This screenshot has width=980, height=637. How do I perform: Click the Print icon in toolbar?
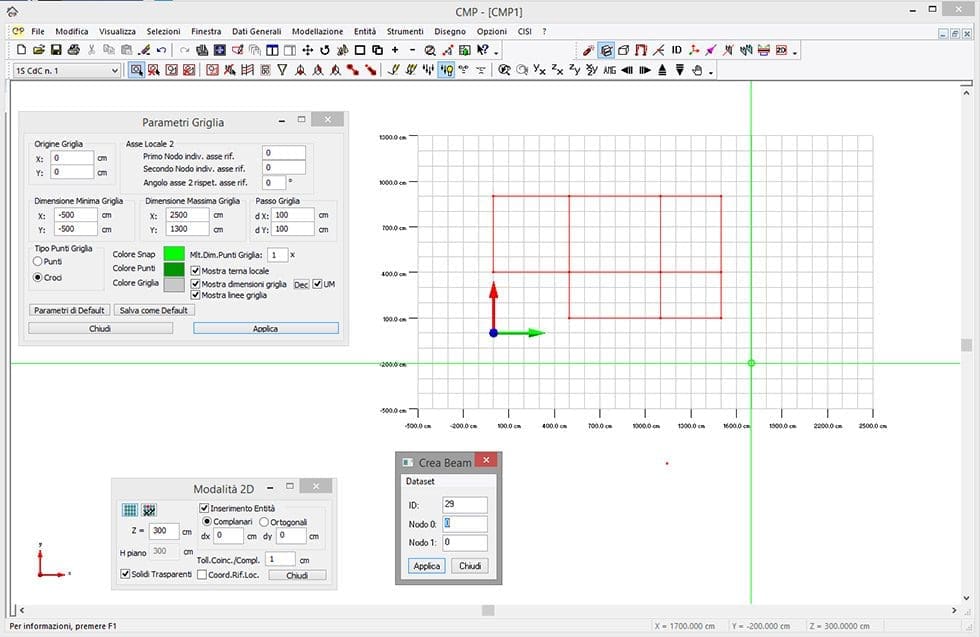coord(75,50)
